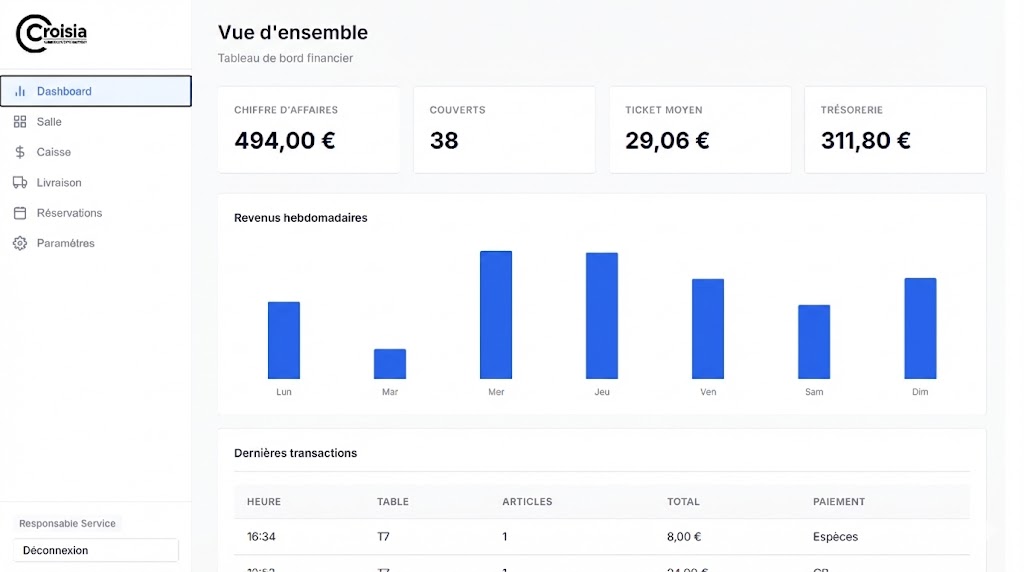Viewport: 1024px width, 572px height.
Task: Click the Dernières transactions title
Action: coord(295,453)
